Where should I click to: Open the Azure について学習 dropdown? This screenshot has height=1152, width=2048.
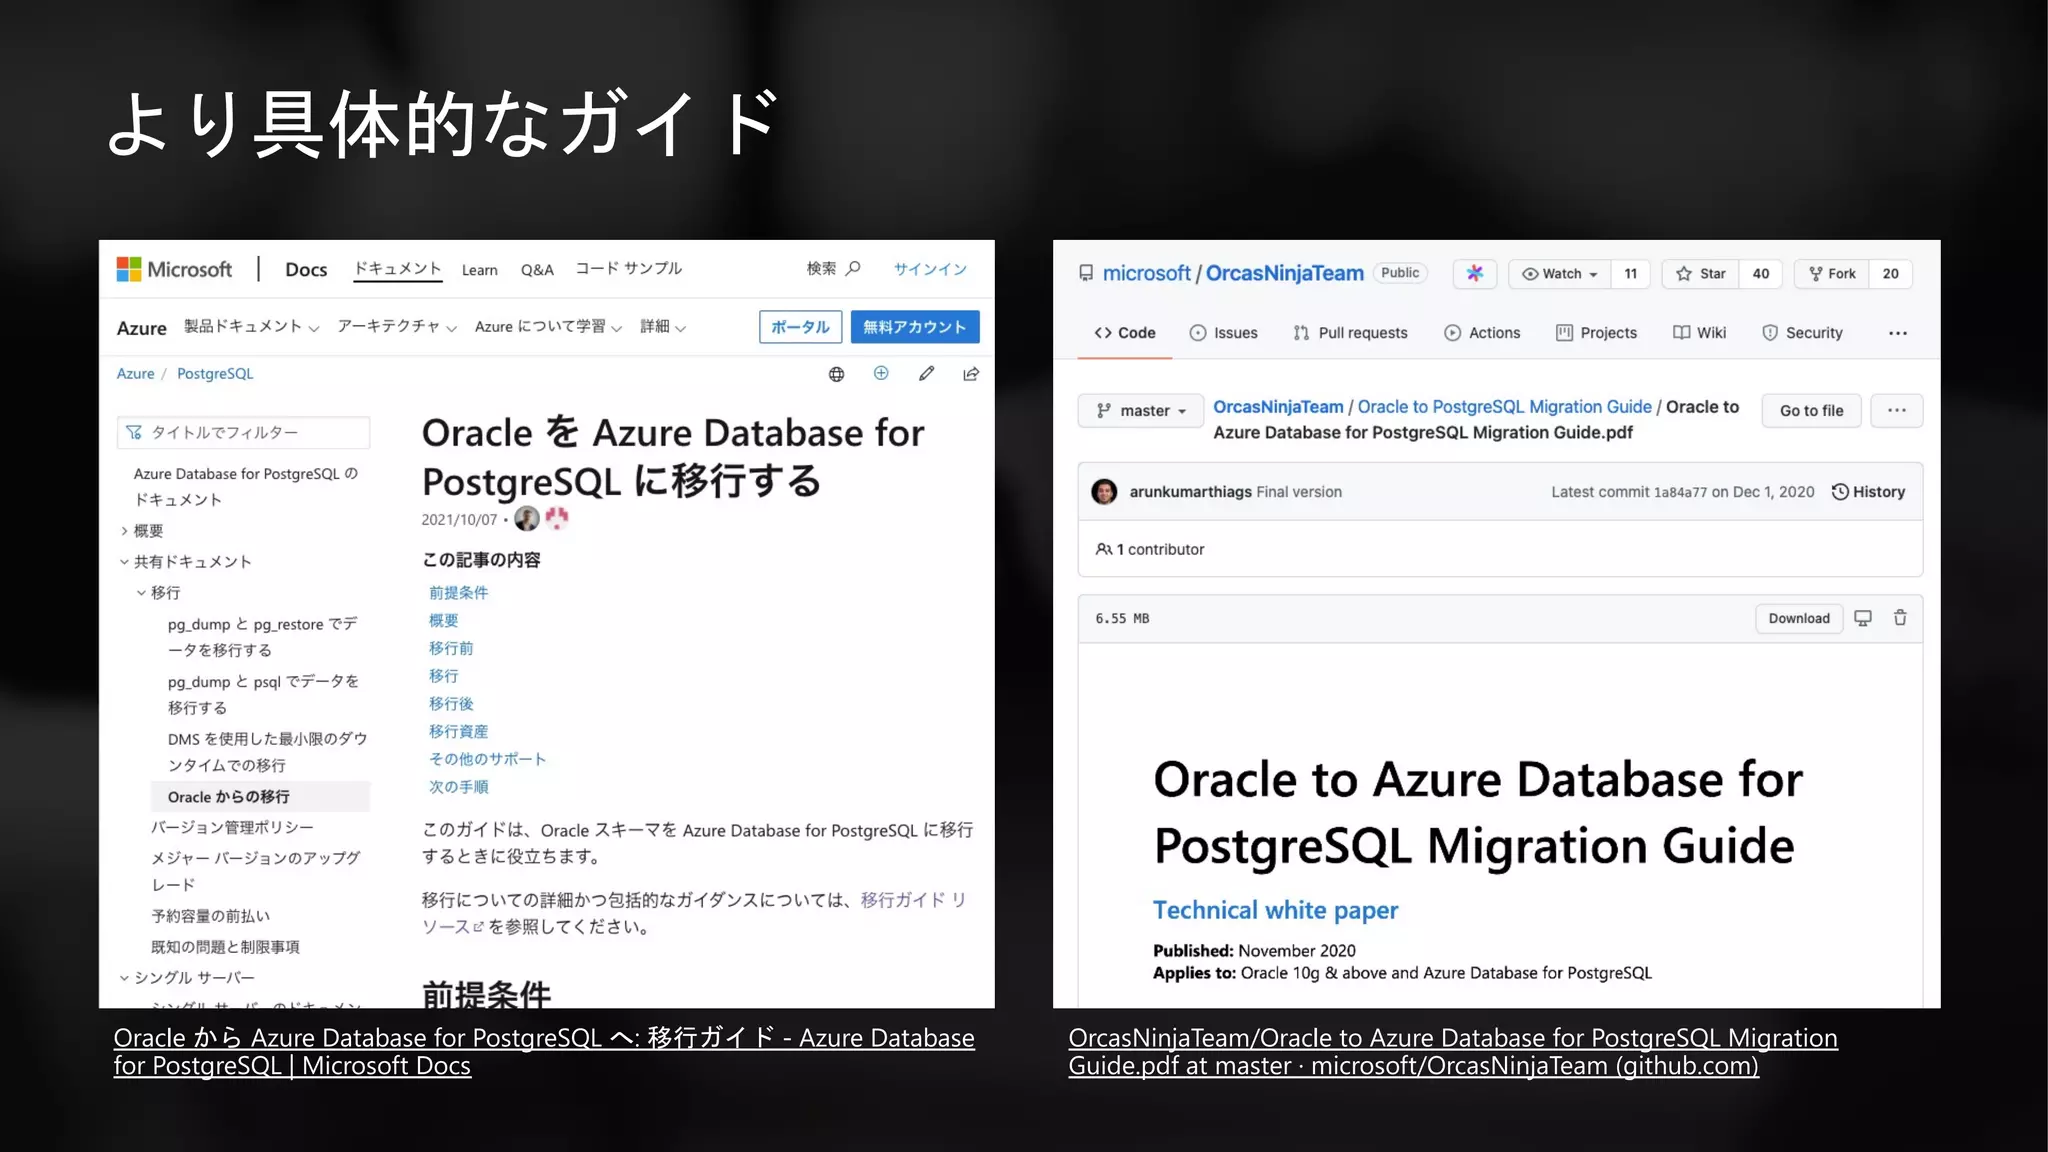548,327
